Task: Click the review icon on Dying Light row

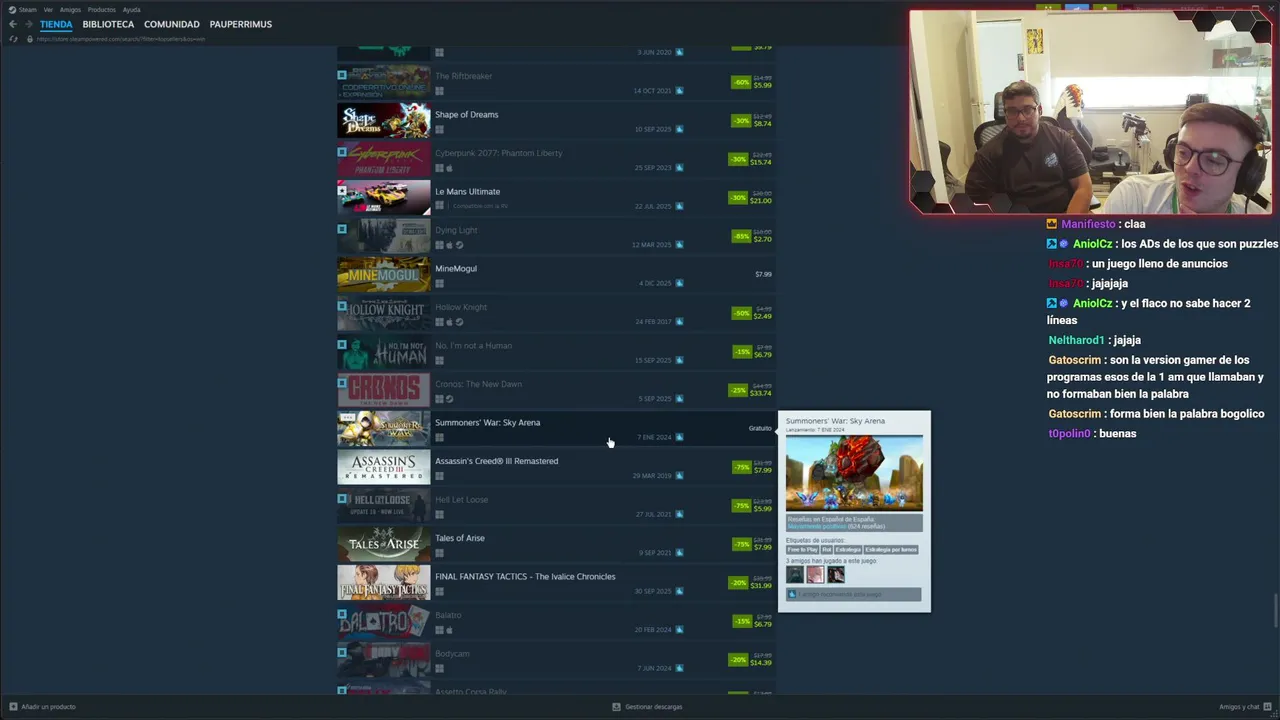Action: [679, 245]
